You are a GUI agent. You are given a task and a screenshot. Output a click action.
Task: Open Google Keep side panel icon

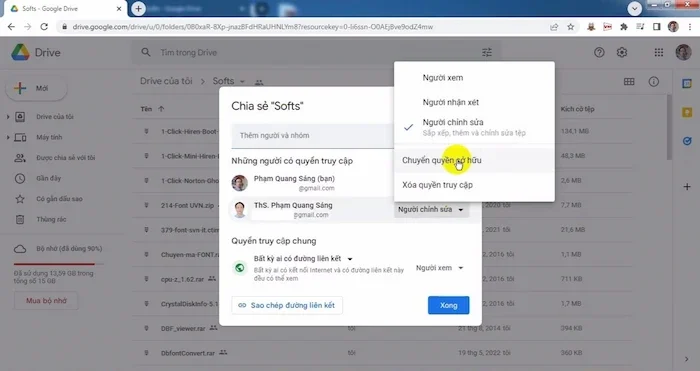687,113
